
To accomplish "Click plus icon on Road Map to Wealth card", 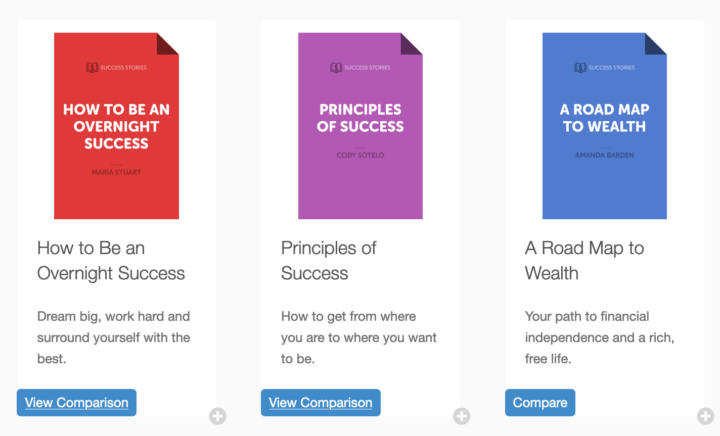I will pyautogui.click(x=705, y=416).
